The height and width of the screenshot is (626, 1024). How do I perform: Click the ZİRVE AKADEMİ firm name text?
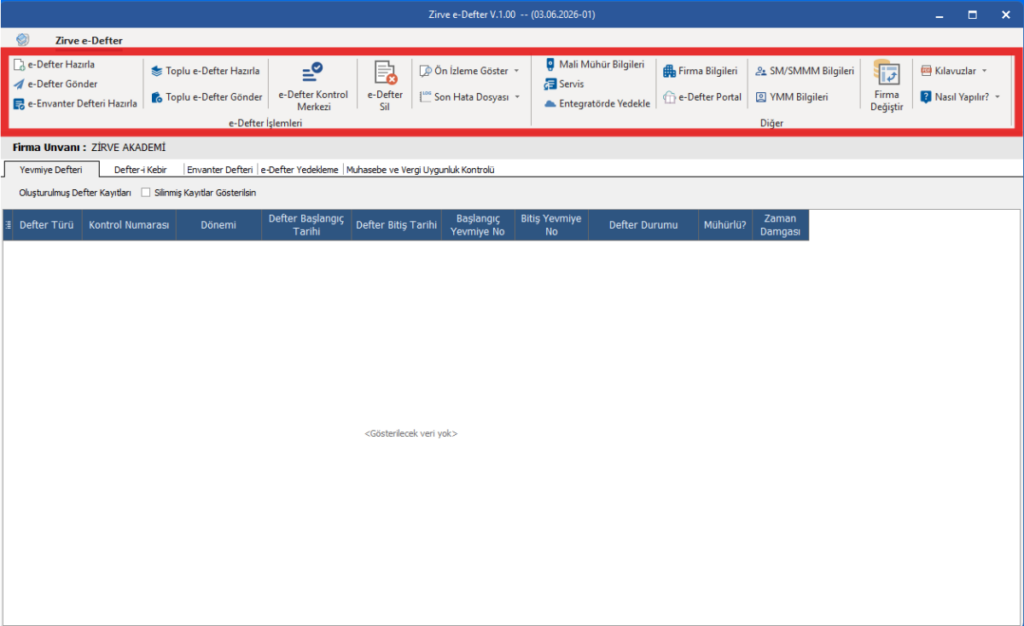click(129, 148)
